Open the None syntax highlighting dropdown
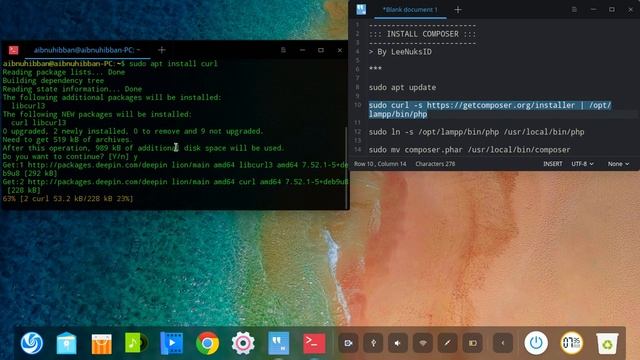640x360 pixels. pyautogui.click(x=618, y=164)
